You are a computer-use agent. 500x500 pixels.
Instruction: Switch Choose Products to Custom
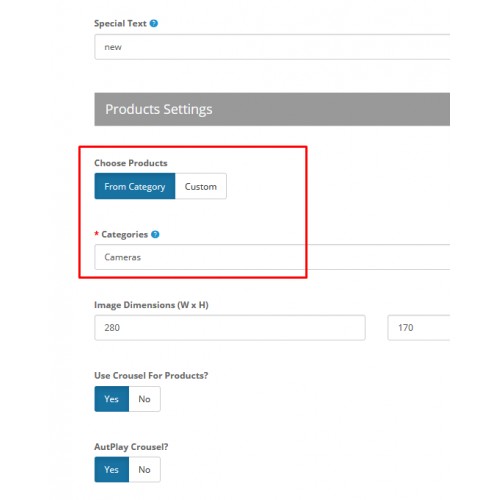pos(201,186)
